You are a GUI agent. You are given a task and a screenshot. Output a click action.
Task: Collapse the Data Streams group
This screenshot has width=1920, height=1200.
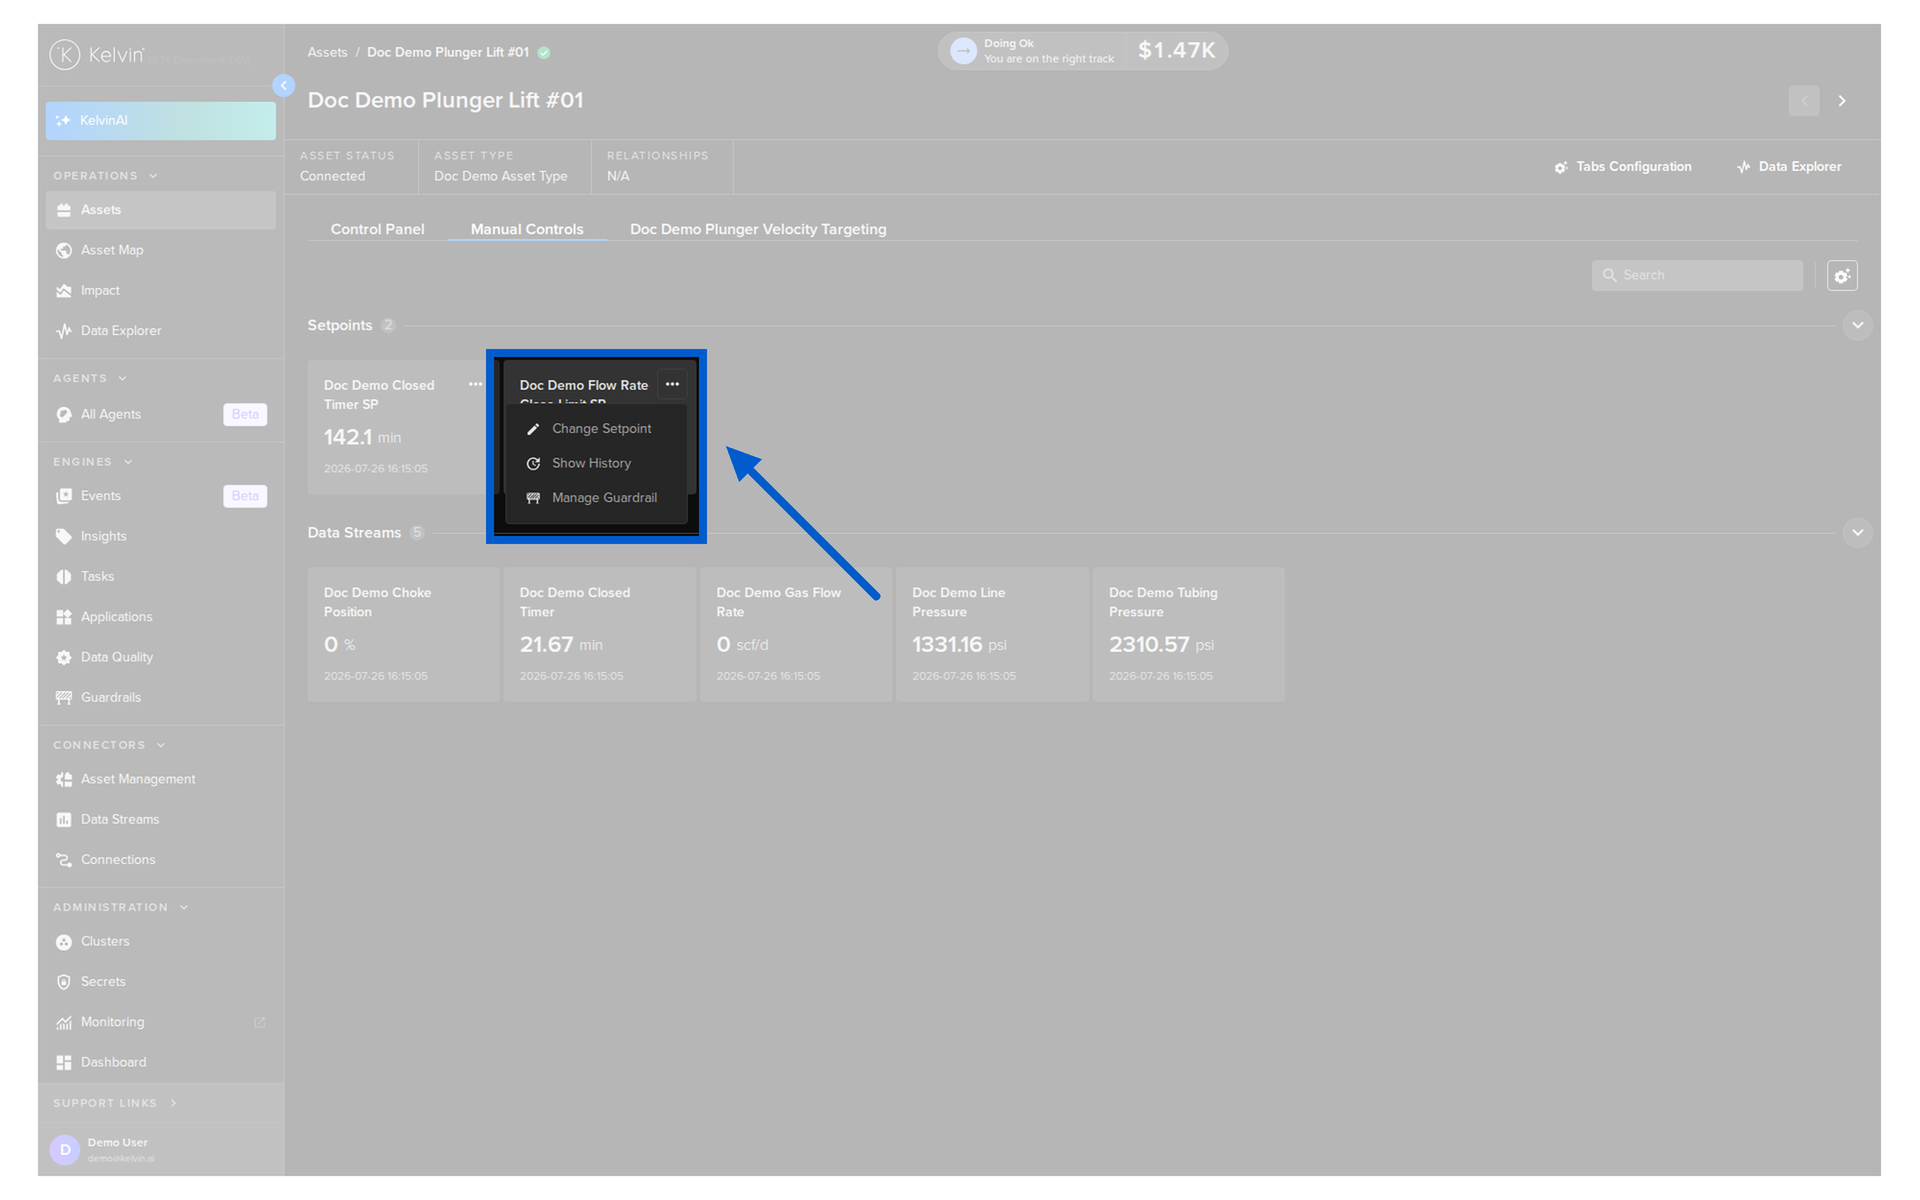[1857, 533]
